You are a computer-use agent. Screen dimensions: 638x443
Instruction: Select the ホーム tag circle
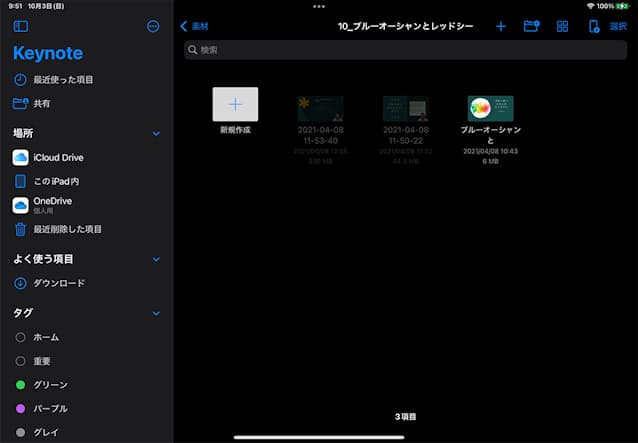(x=21, y=337)
